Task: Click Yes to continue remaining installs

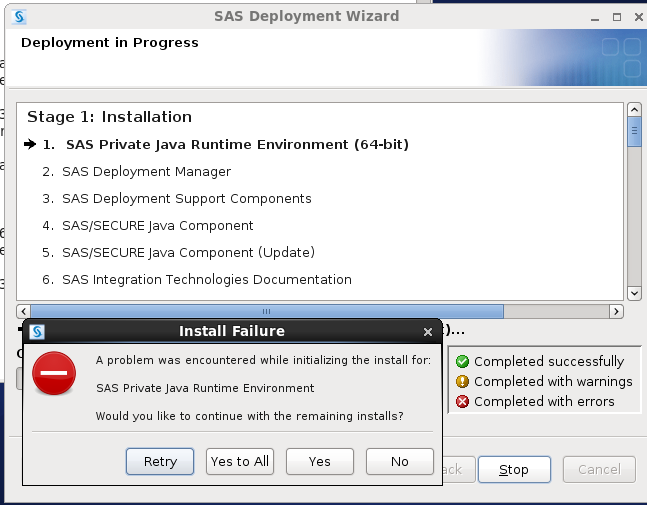Action: pyautogui.click(x=320, y=461)
